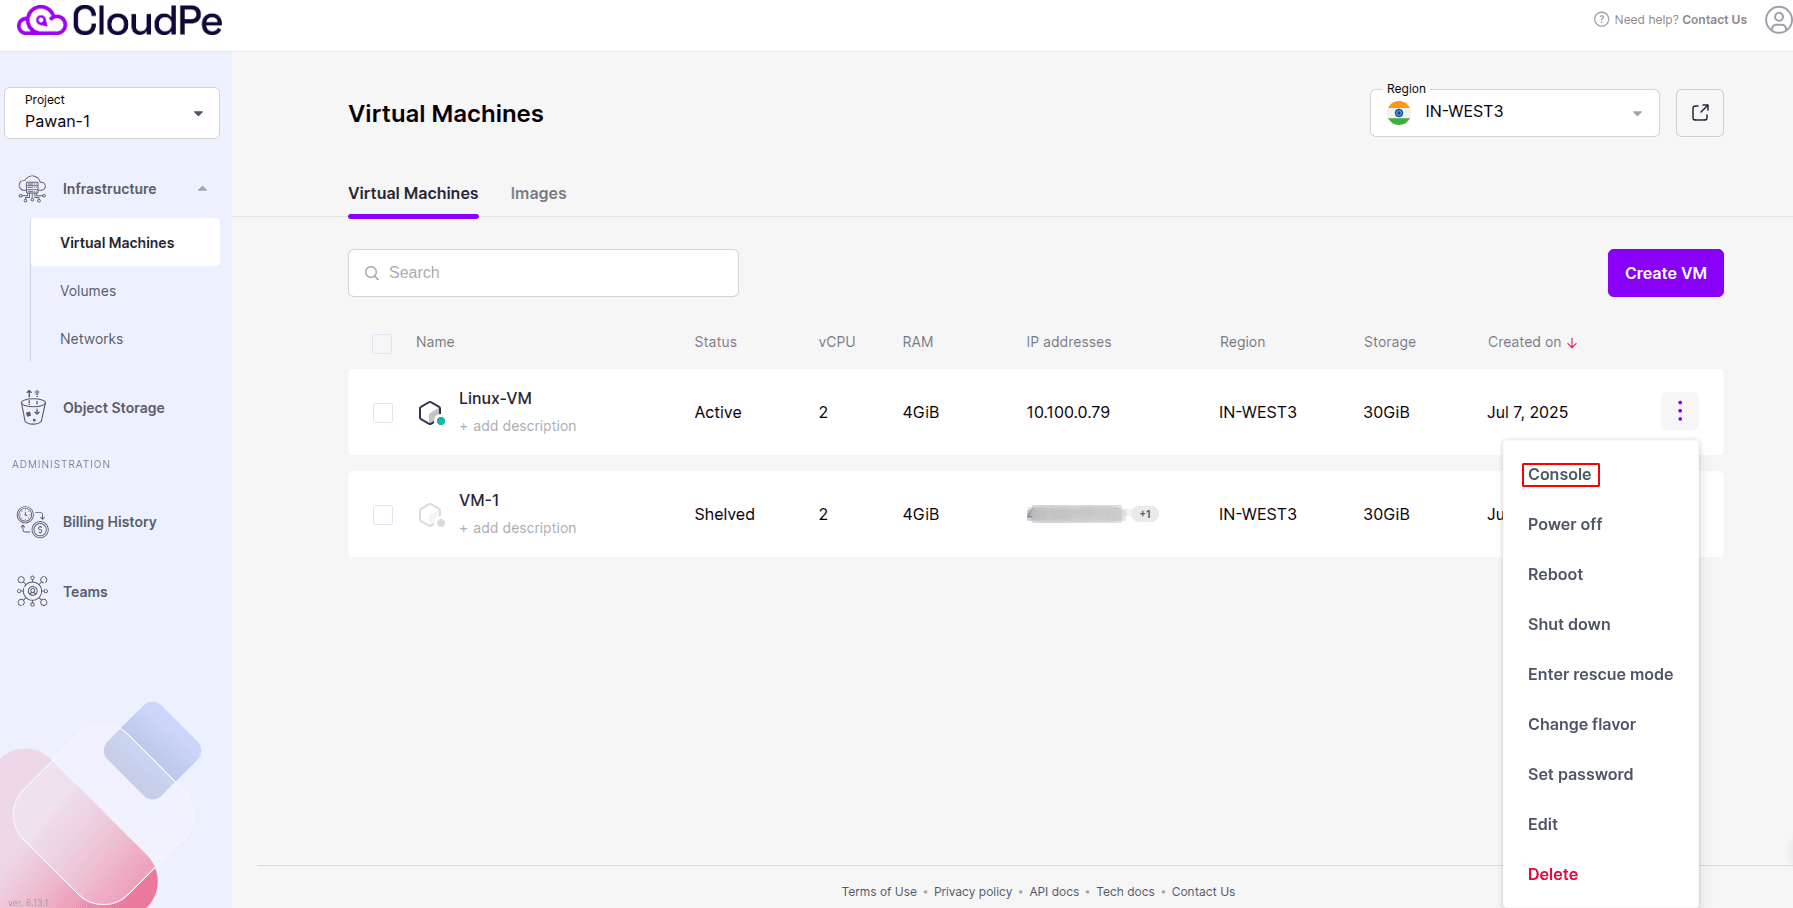Click the Teams icon in sidebar

33,592
